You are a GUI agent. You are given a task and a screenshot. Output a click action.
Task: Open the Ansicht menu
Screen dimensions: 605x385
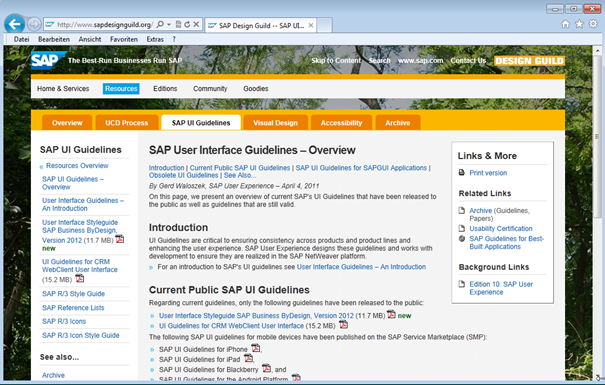click(x=90, y=39)
